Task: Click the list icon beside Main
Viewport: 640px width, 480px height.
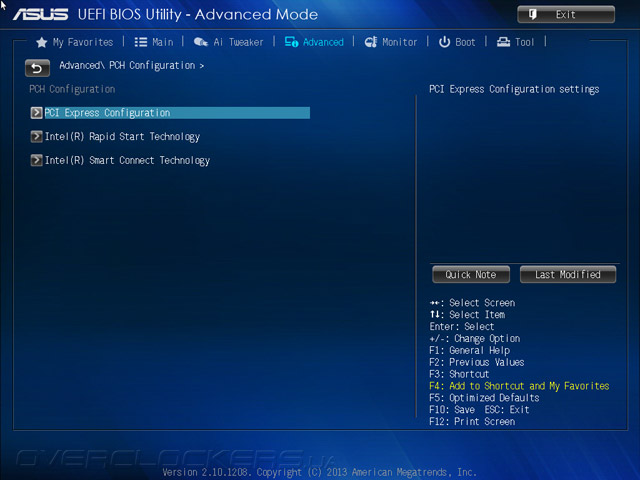Action: click(x=141, y=42)
